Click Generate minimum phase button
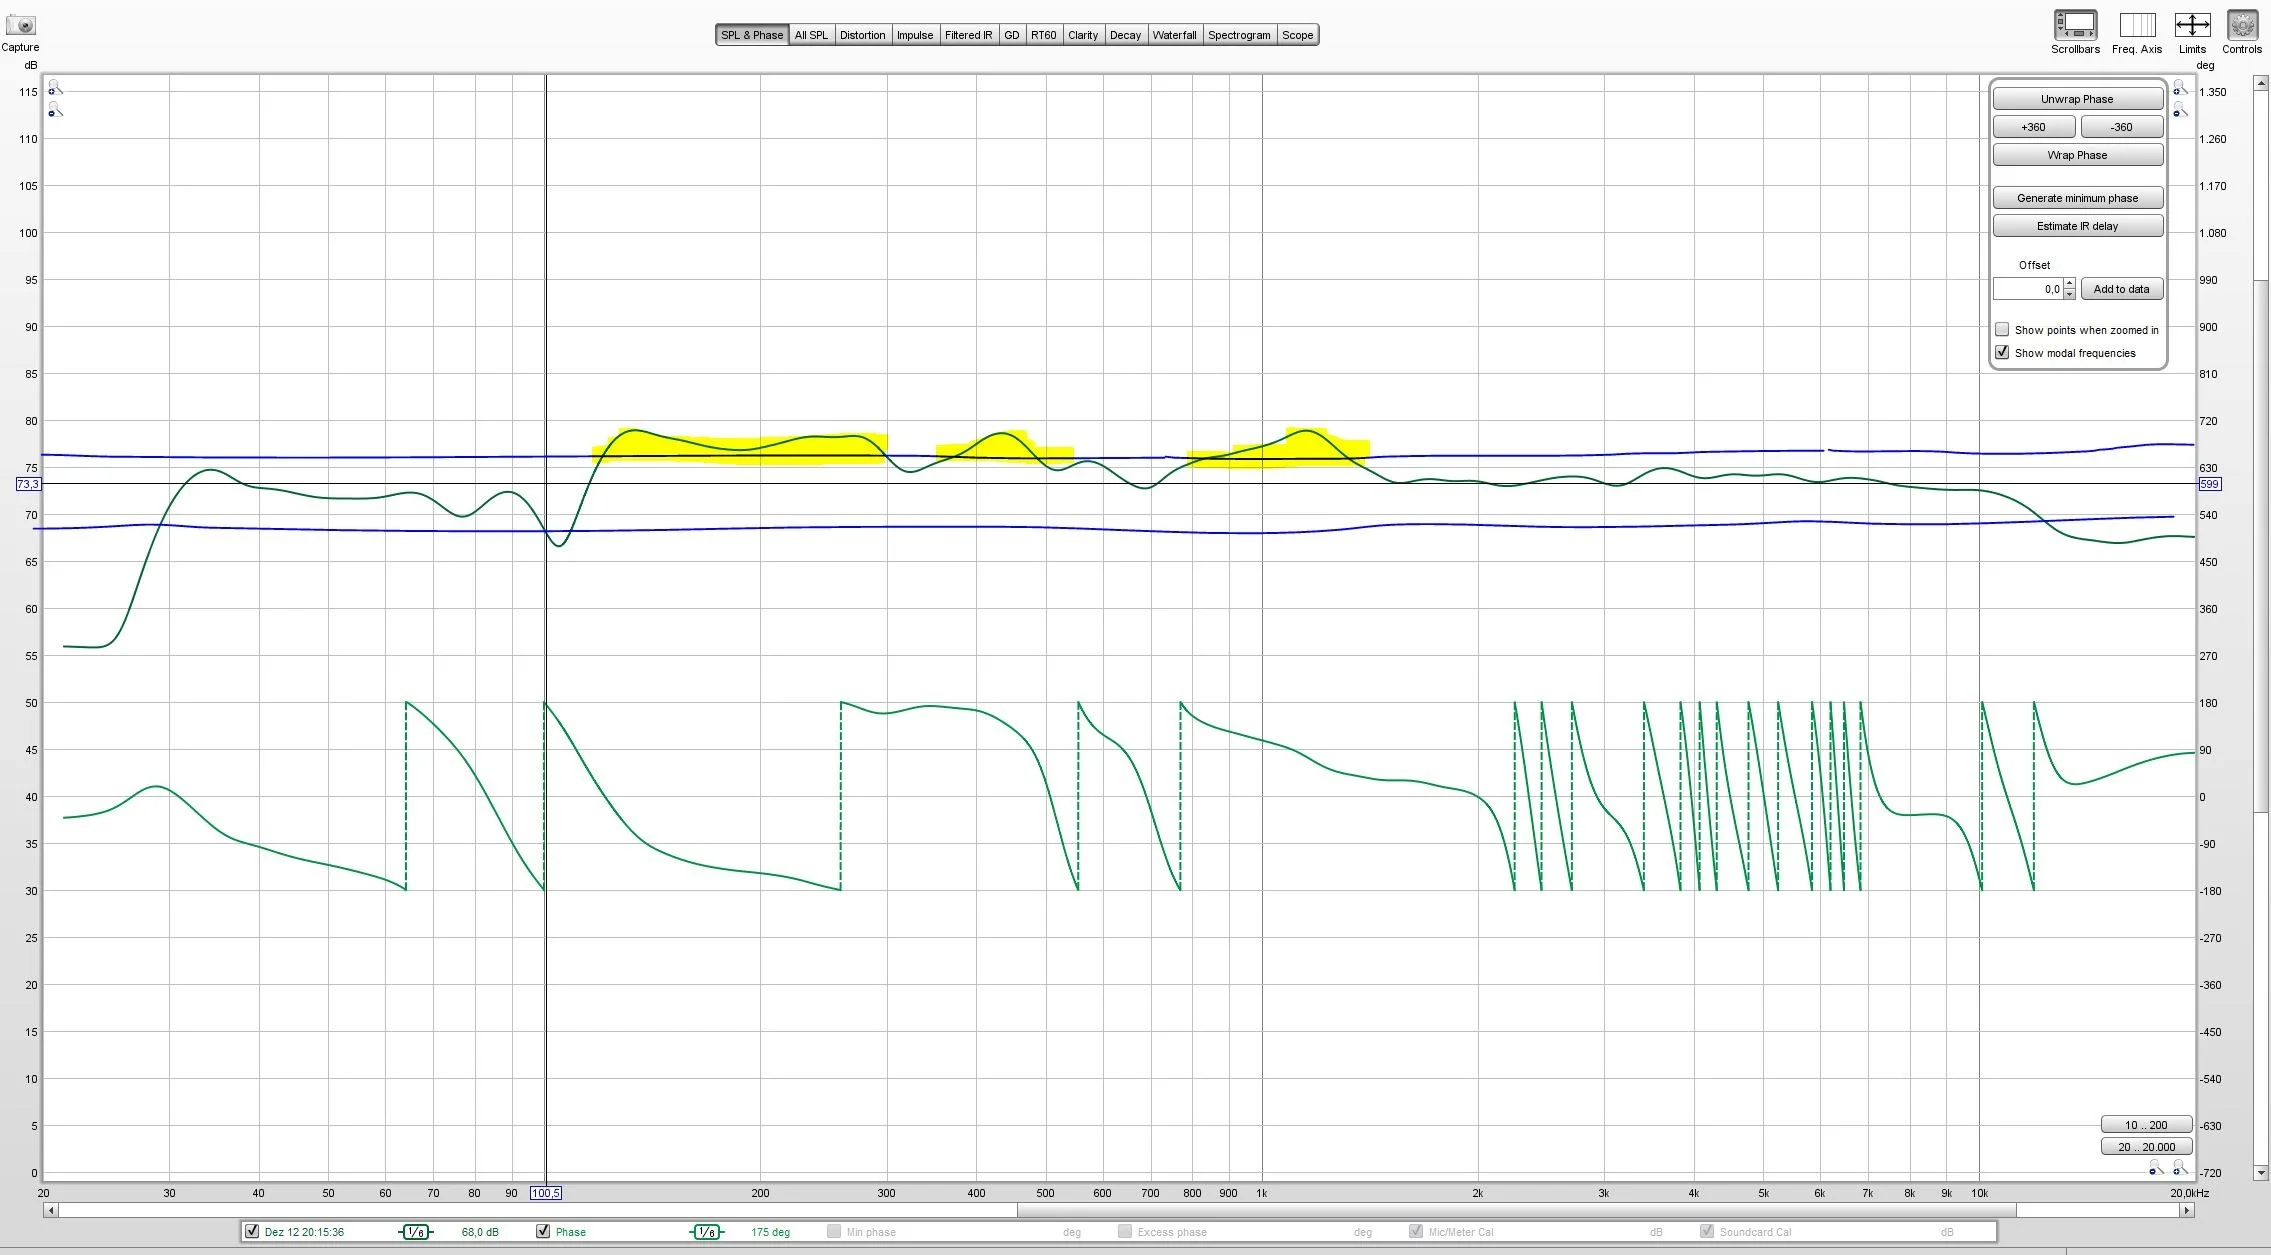Screen dimensions: 2271x1255 tap(2077, 198)
